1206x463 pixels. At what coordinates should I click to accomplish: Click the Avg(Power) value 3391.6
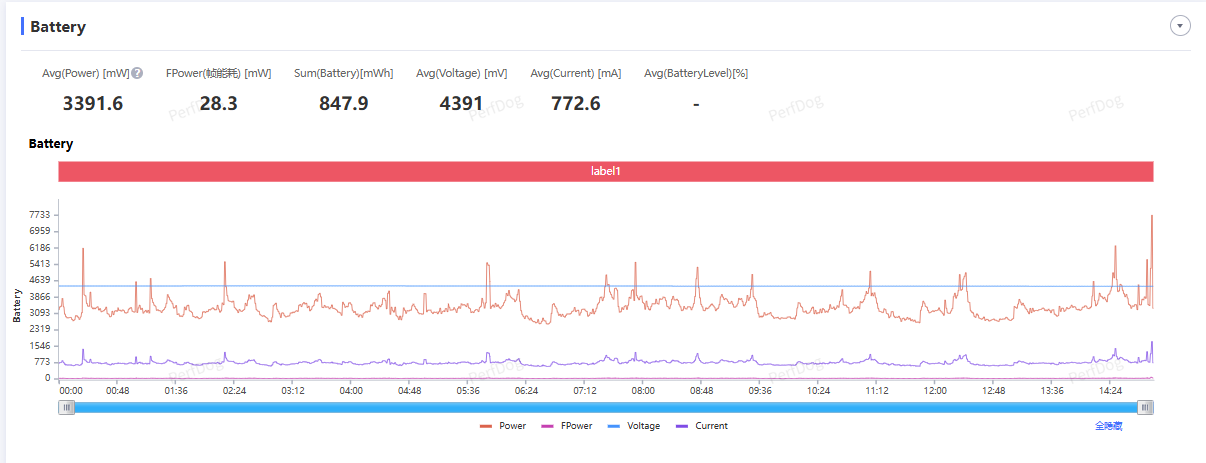click(x=92, y=103)
